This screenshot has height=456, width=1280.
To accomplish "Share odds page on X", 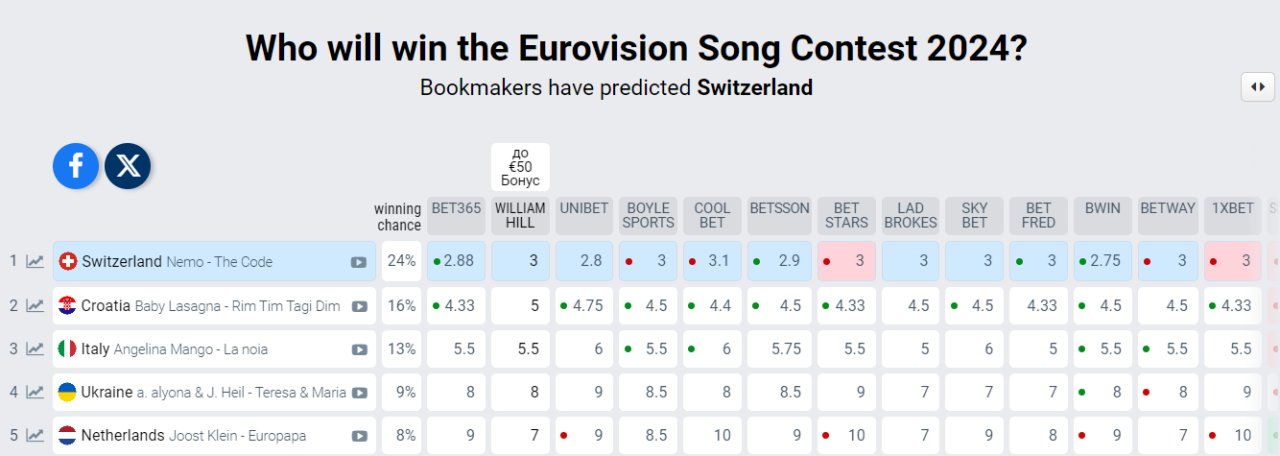I will [x=128, y=166].
